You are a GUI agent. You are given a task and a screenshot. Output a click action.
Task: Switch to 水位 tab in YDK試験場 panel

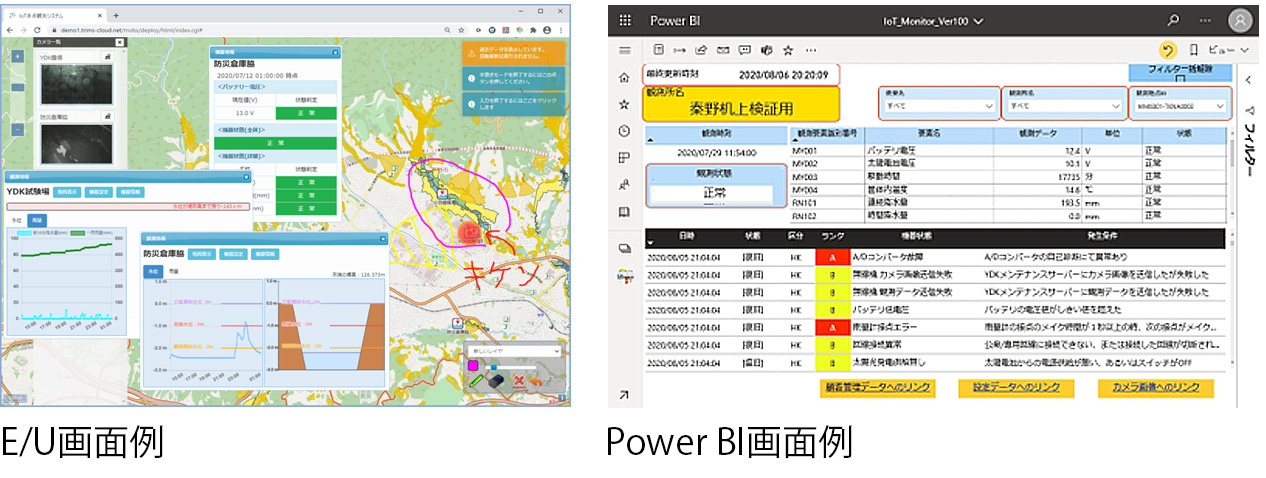(15, 220)
